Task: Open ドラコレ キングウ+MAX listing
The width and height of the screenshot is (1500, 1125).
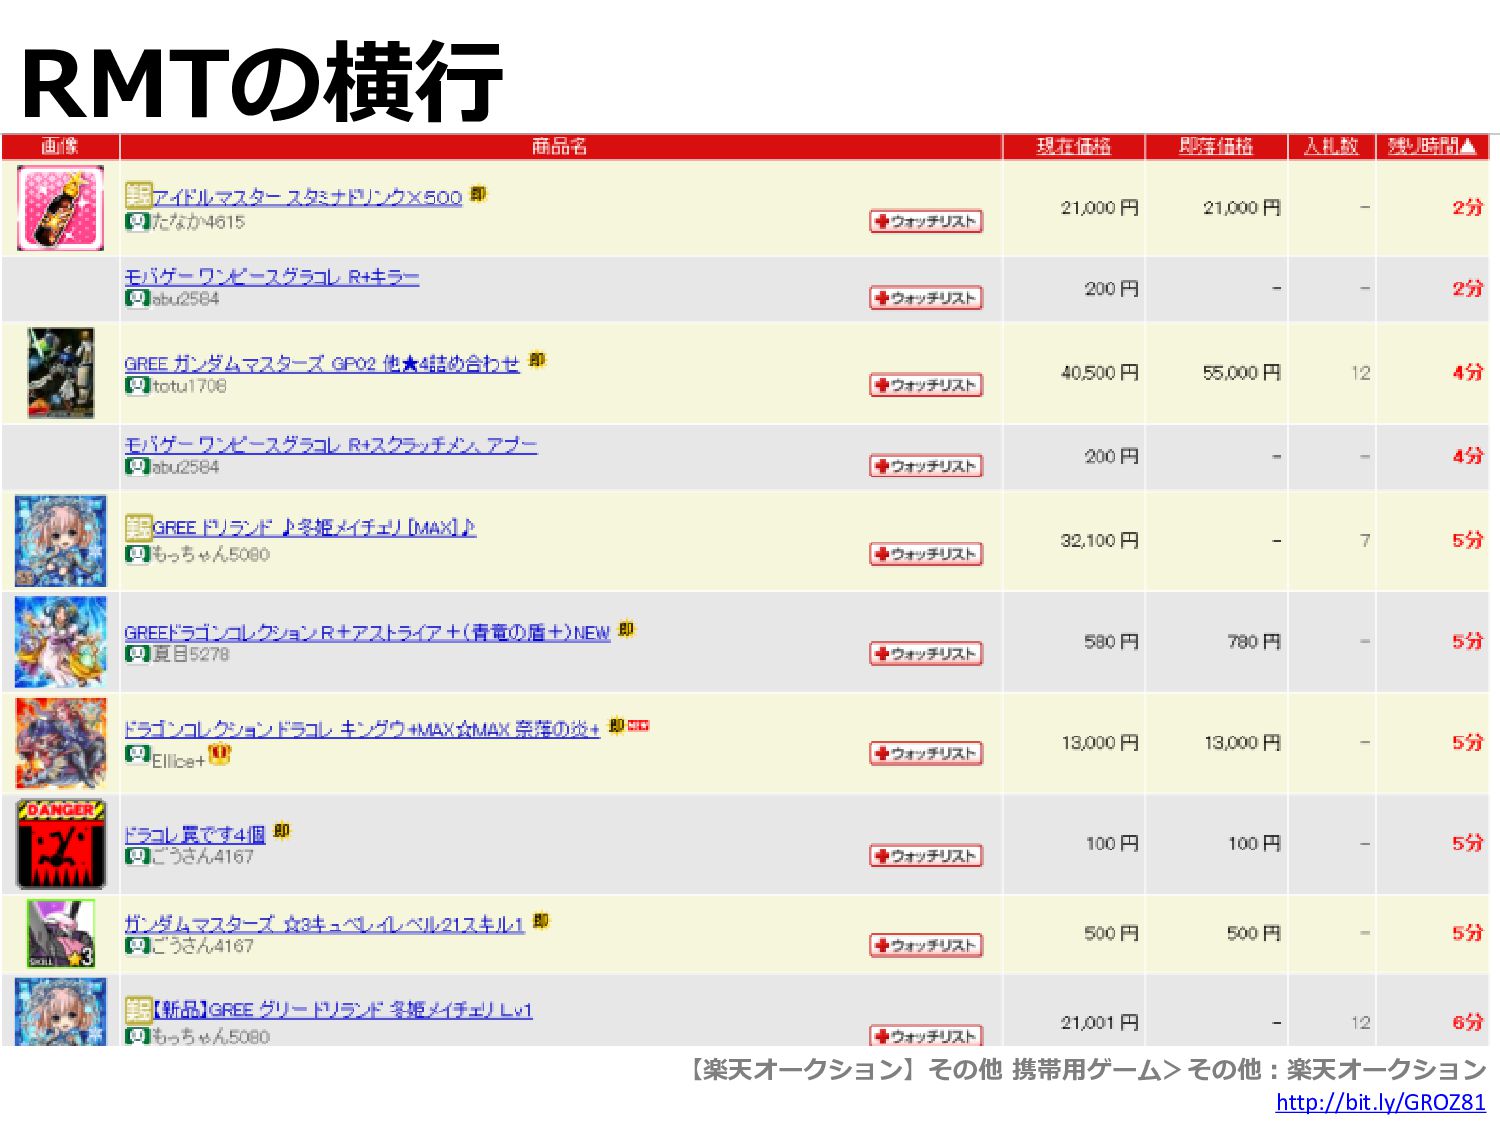Action: coord(361,729)
